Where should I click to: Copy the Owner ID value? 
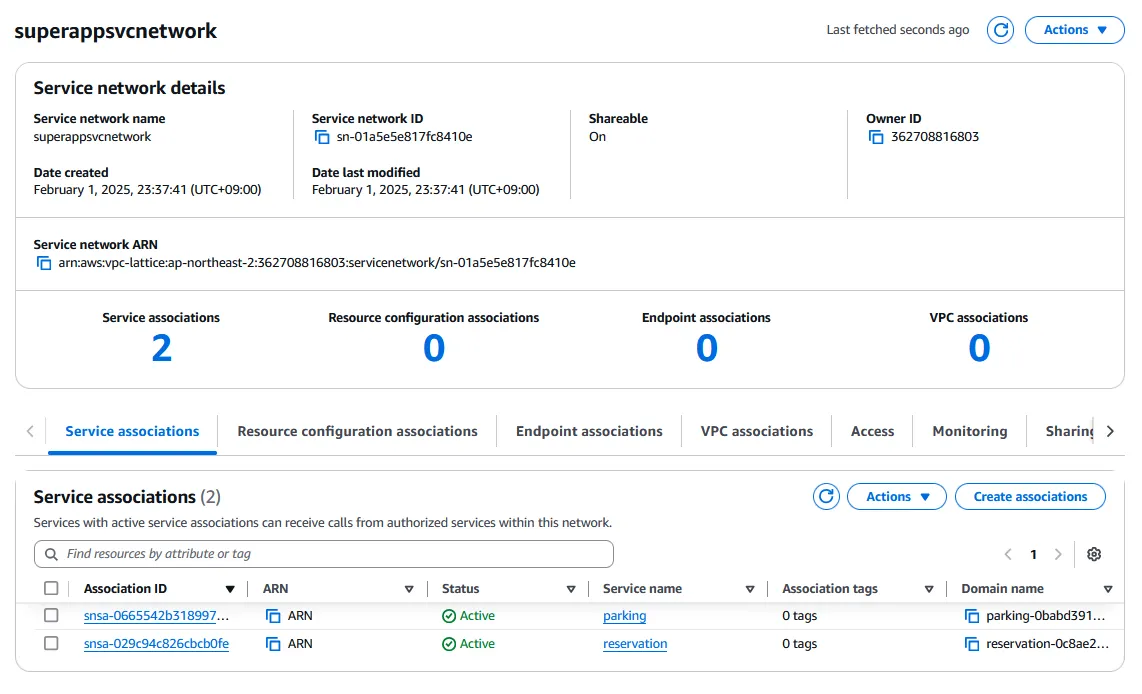click(x=876, y=137)
